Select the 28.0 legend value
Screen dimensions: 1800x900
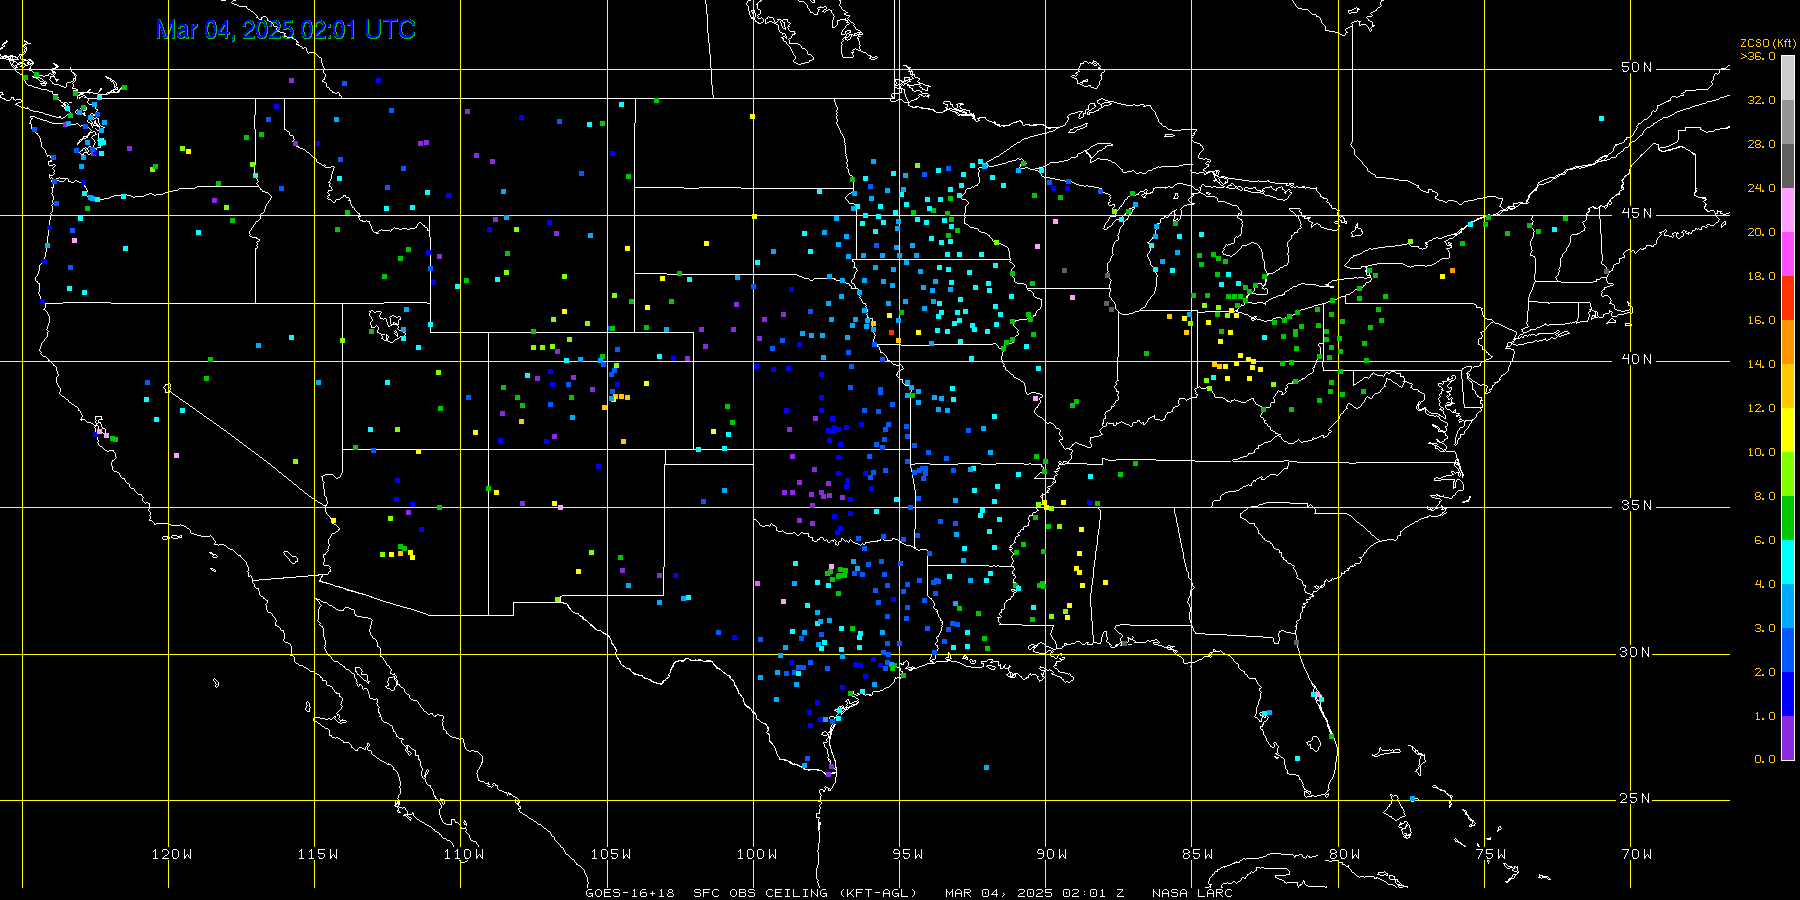pyautogui.click(x=1761, y=144)
